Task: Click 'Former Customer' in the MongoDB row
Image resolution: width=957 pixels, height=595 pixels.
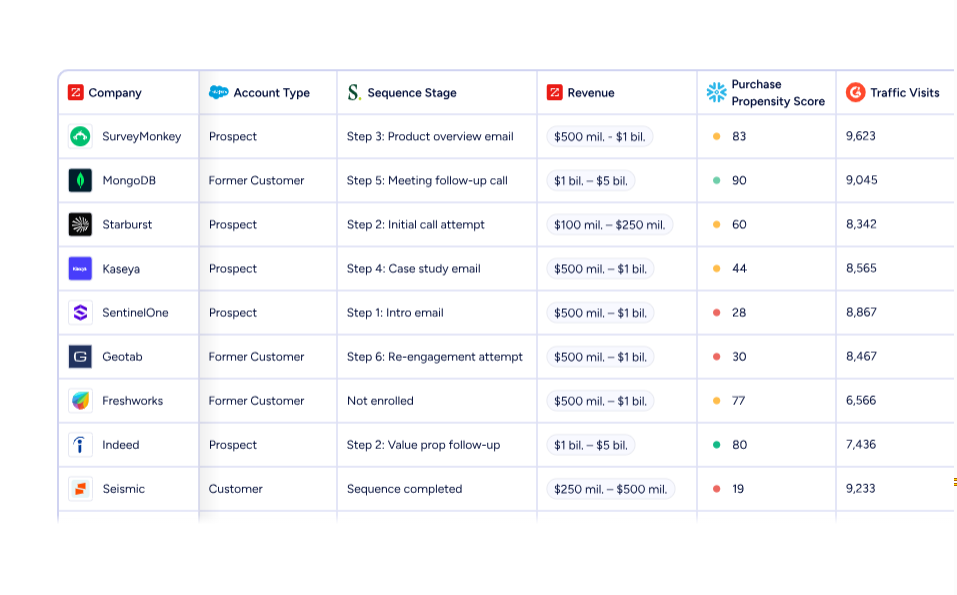Action: (x=256, y=180)
